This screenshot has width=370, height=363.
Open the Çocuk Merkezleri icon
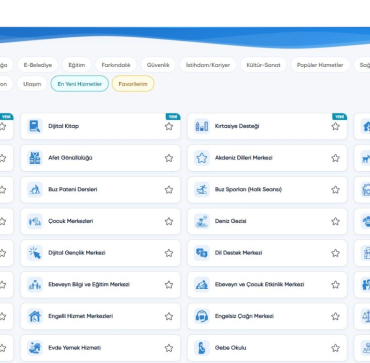[x=35, y=221]
